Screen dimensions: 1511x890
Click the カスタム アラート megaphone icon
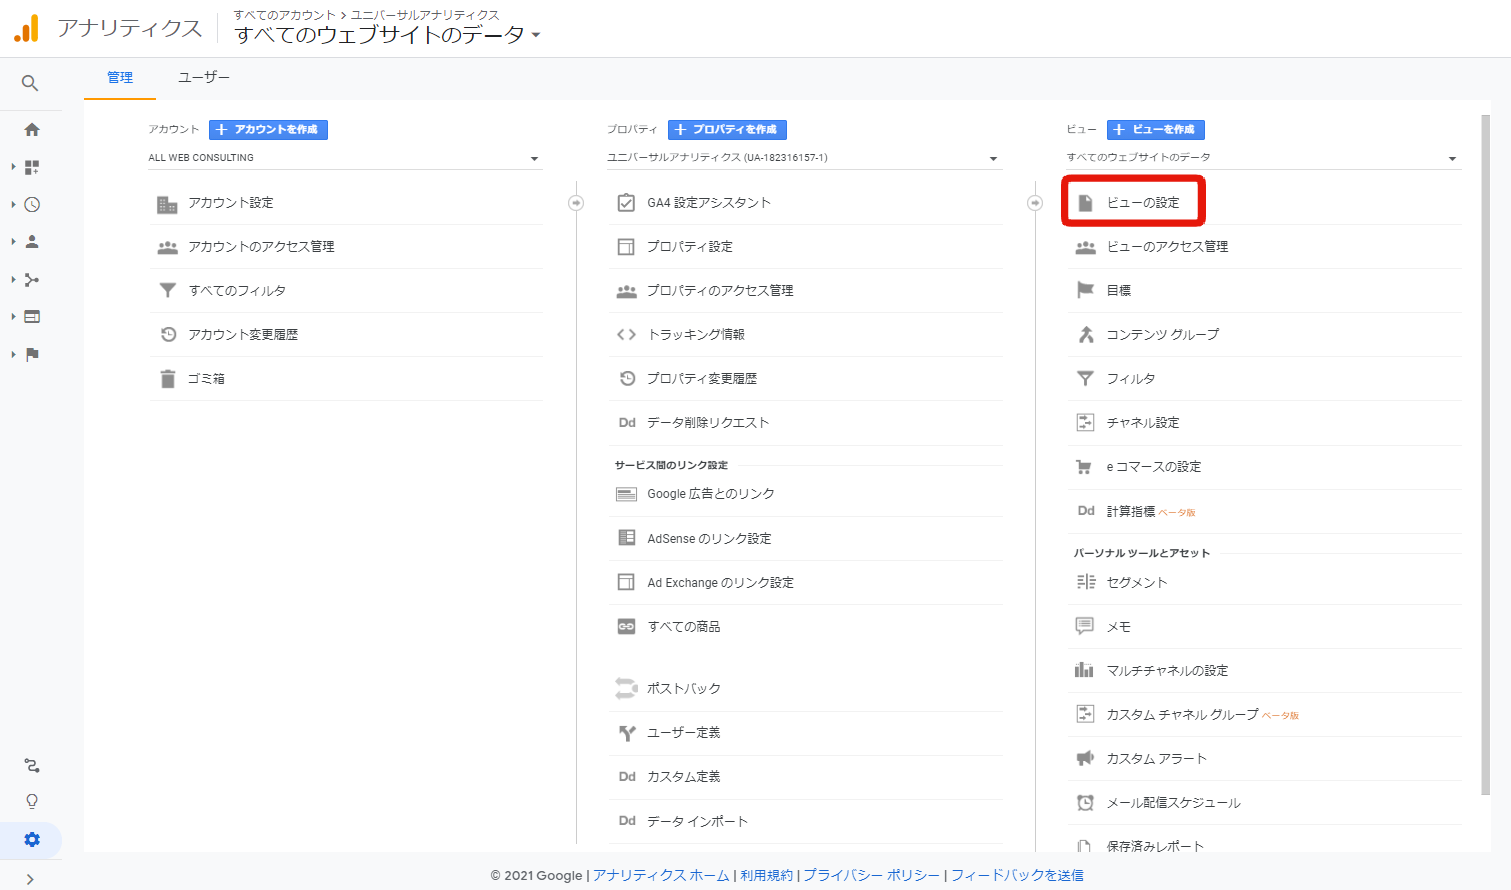[1085, 758]
